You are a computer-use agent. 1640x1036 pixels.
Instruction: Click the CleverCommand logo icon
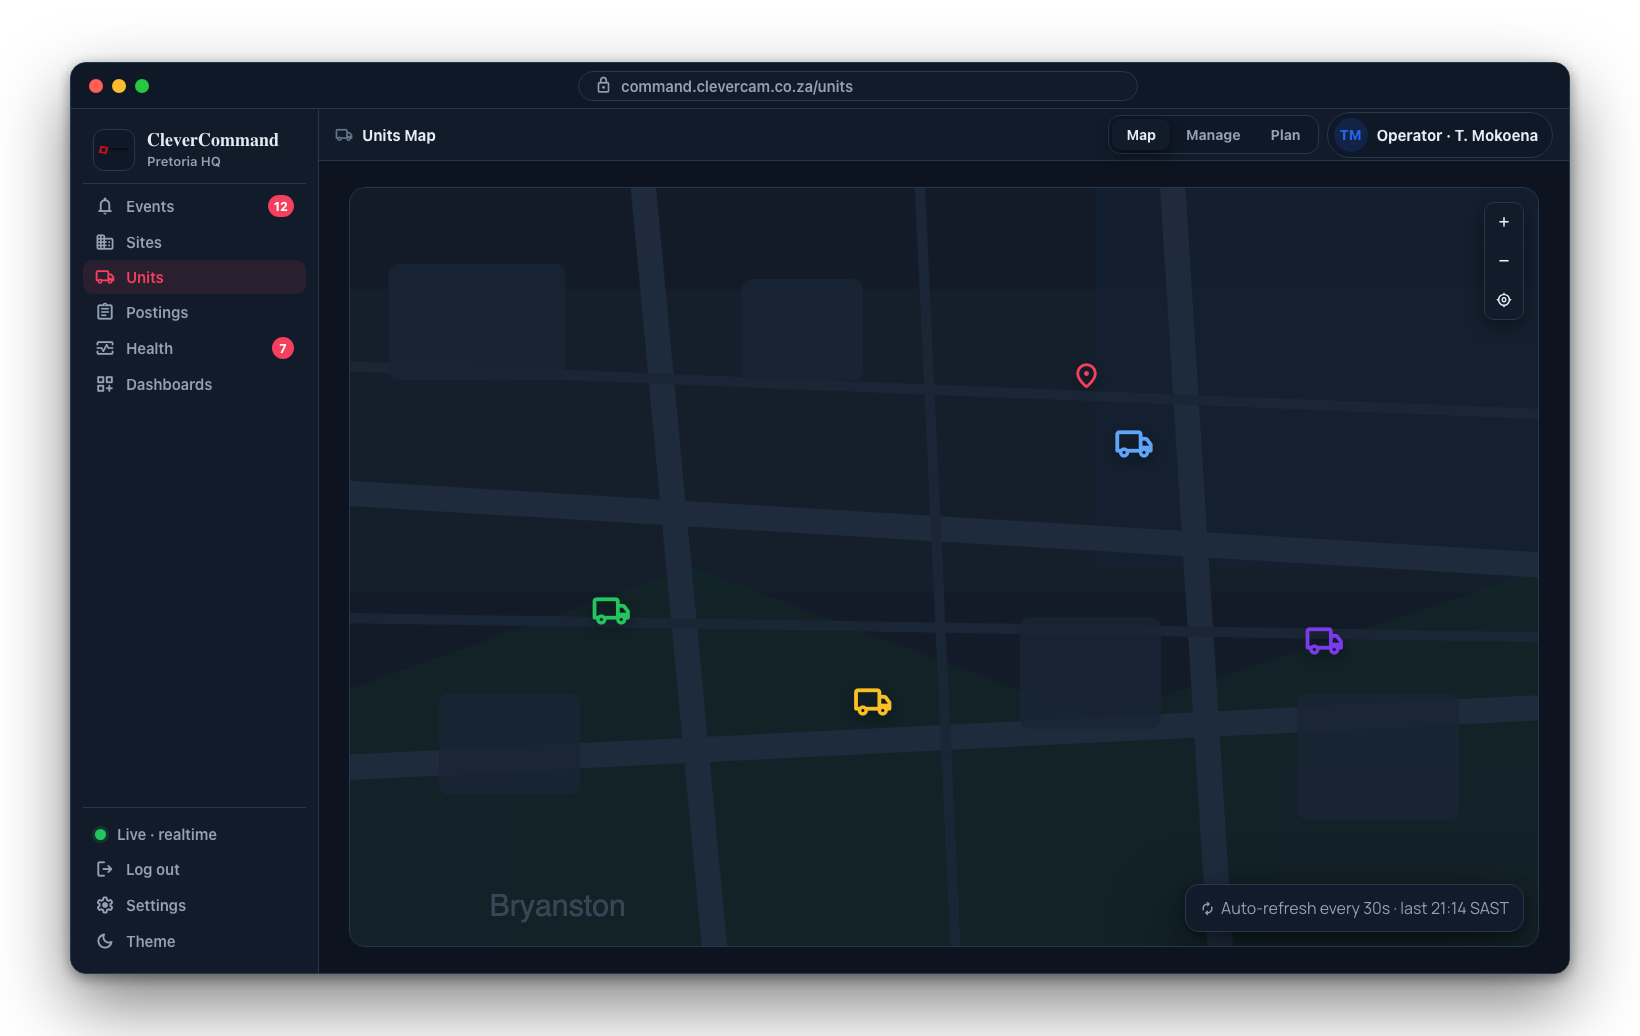point(114,150)
